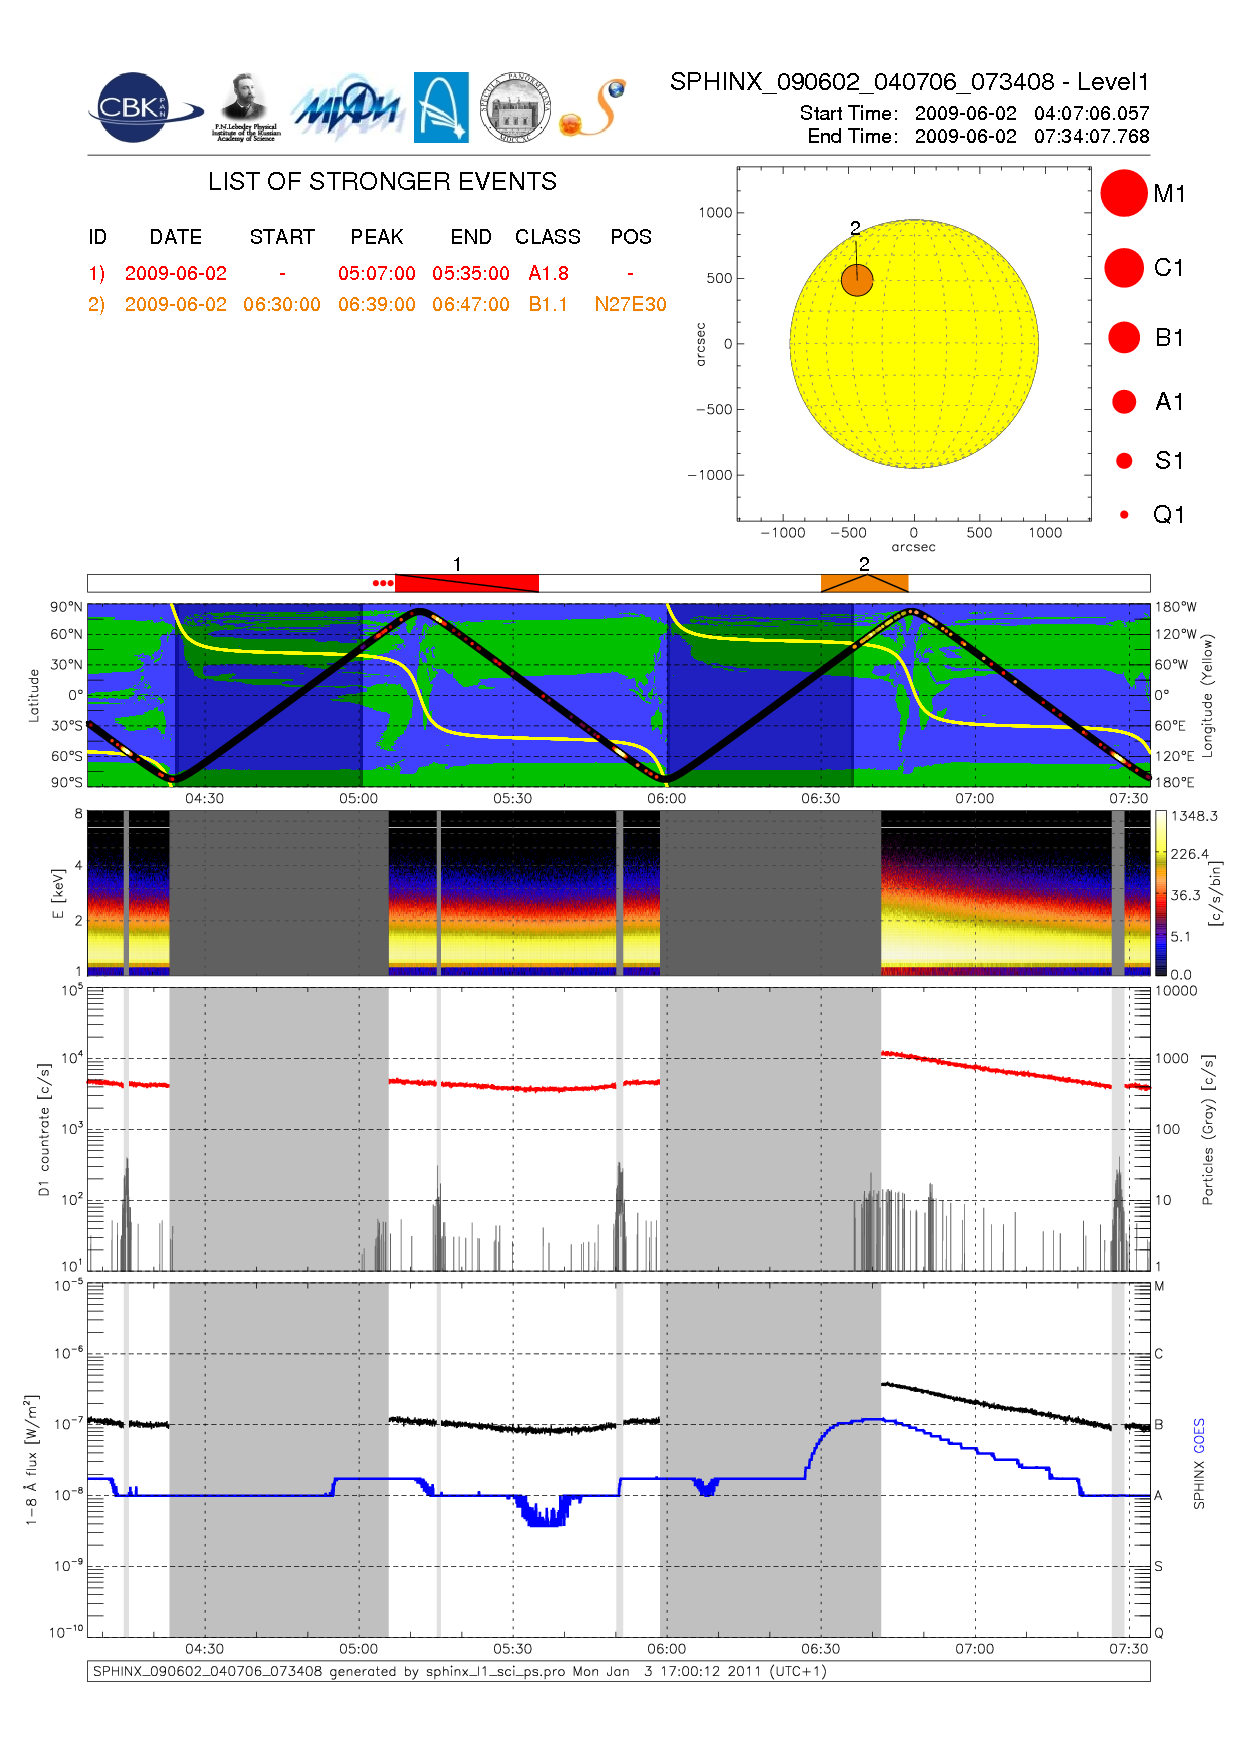The height and width of the screenshot is (1754, 1240).
Task: Click event 2 position N27E30
Action: [630, 304]
